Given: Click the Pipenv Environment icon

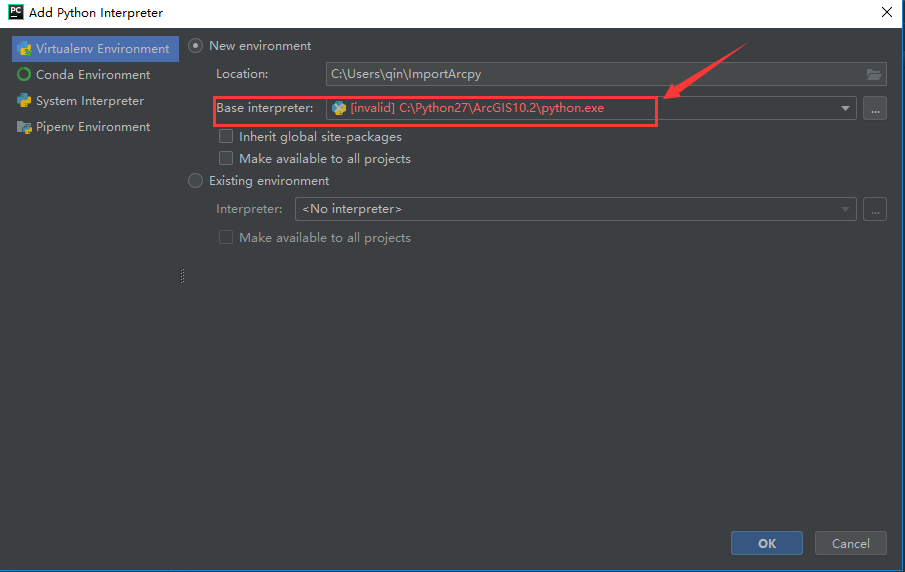Looking at the screenshot, I should tap(24, 127).
